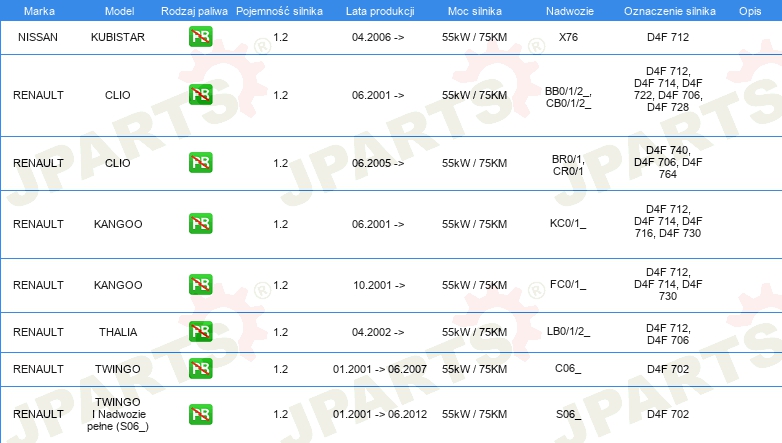This screenshot has height=443, width=782.
Task: Click CLIO in the 06.2001 row
Action: pos(118,95)
